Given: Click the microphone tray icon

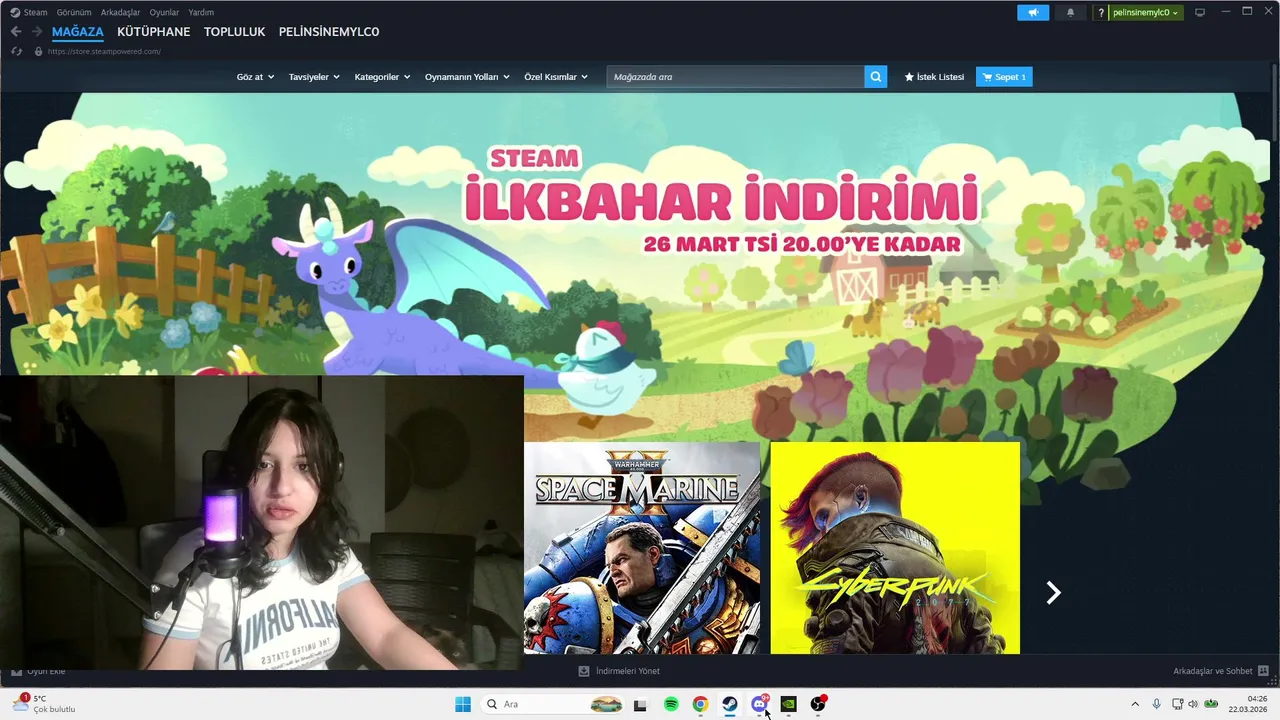Looking at the screenshot, I should coord(1157,704).
